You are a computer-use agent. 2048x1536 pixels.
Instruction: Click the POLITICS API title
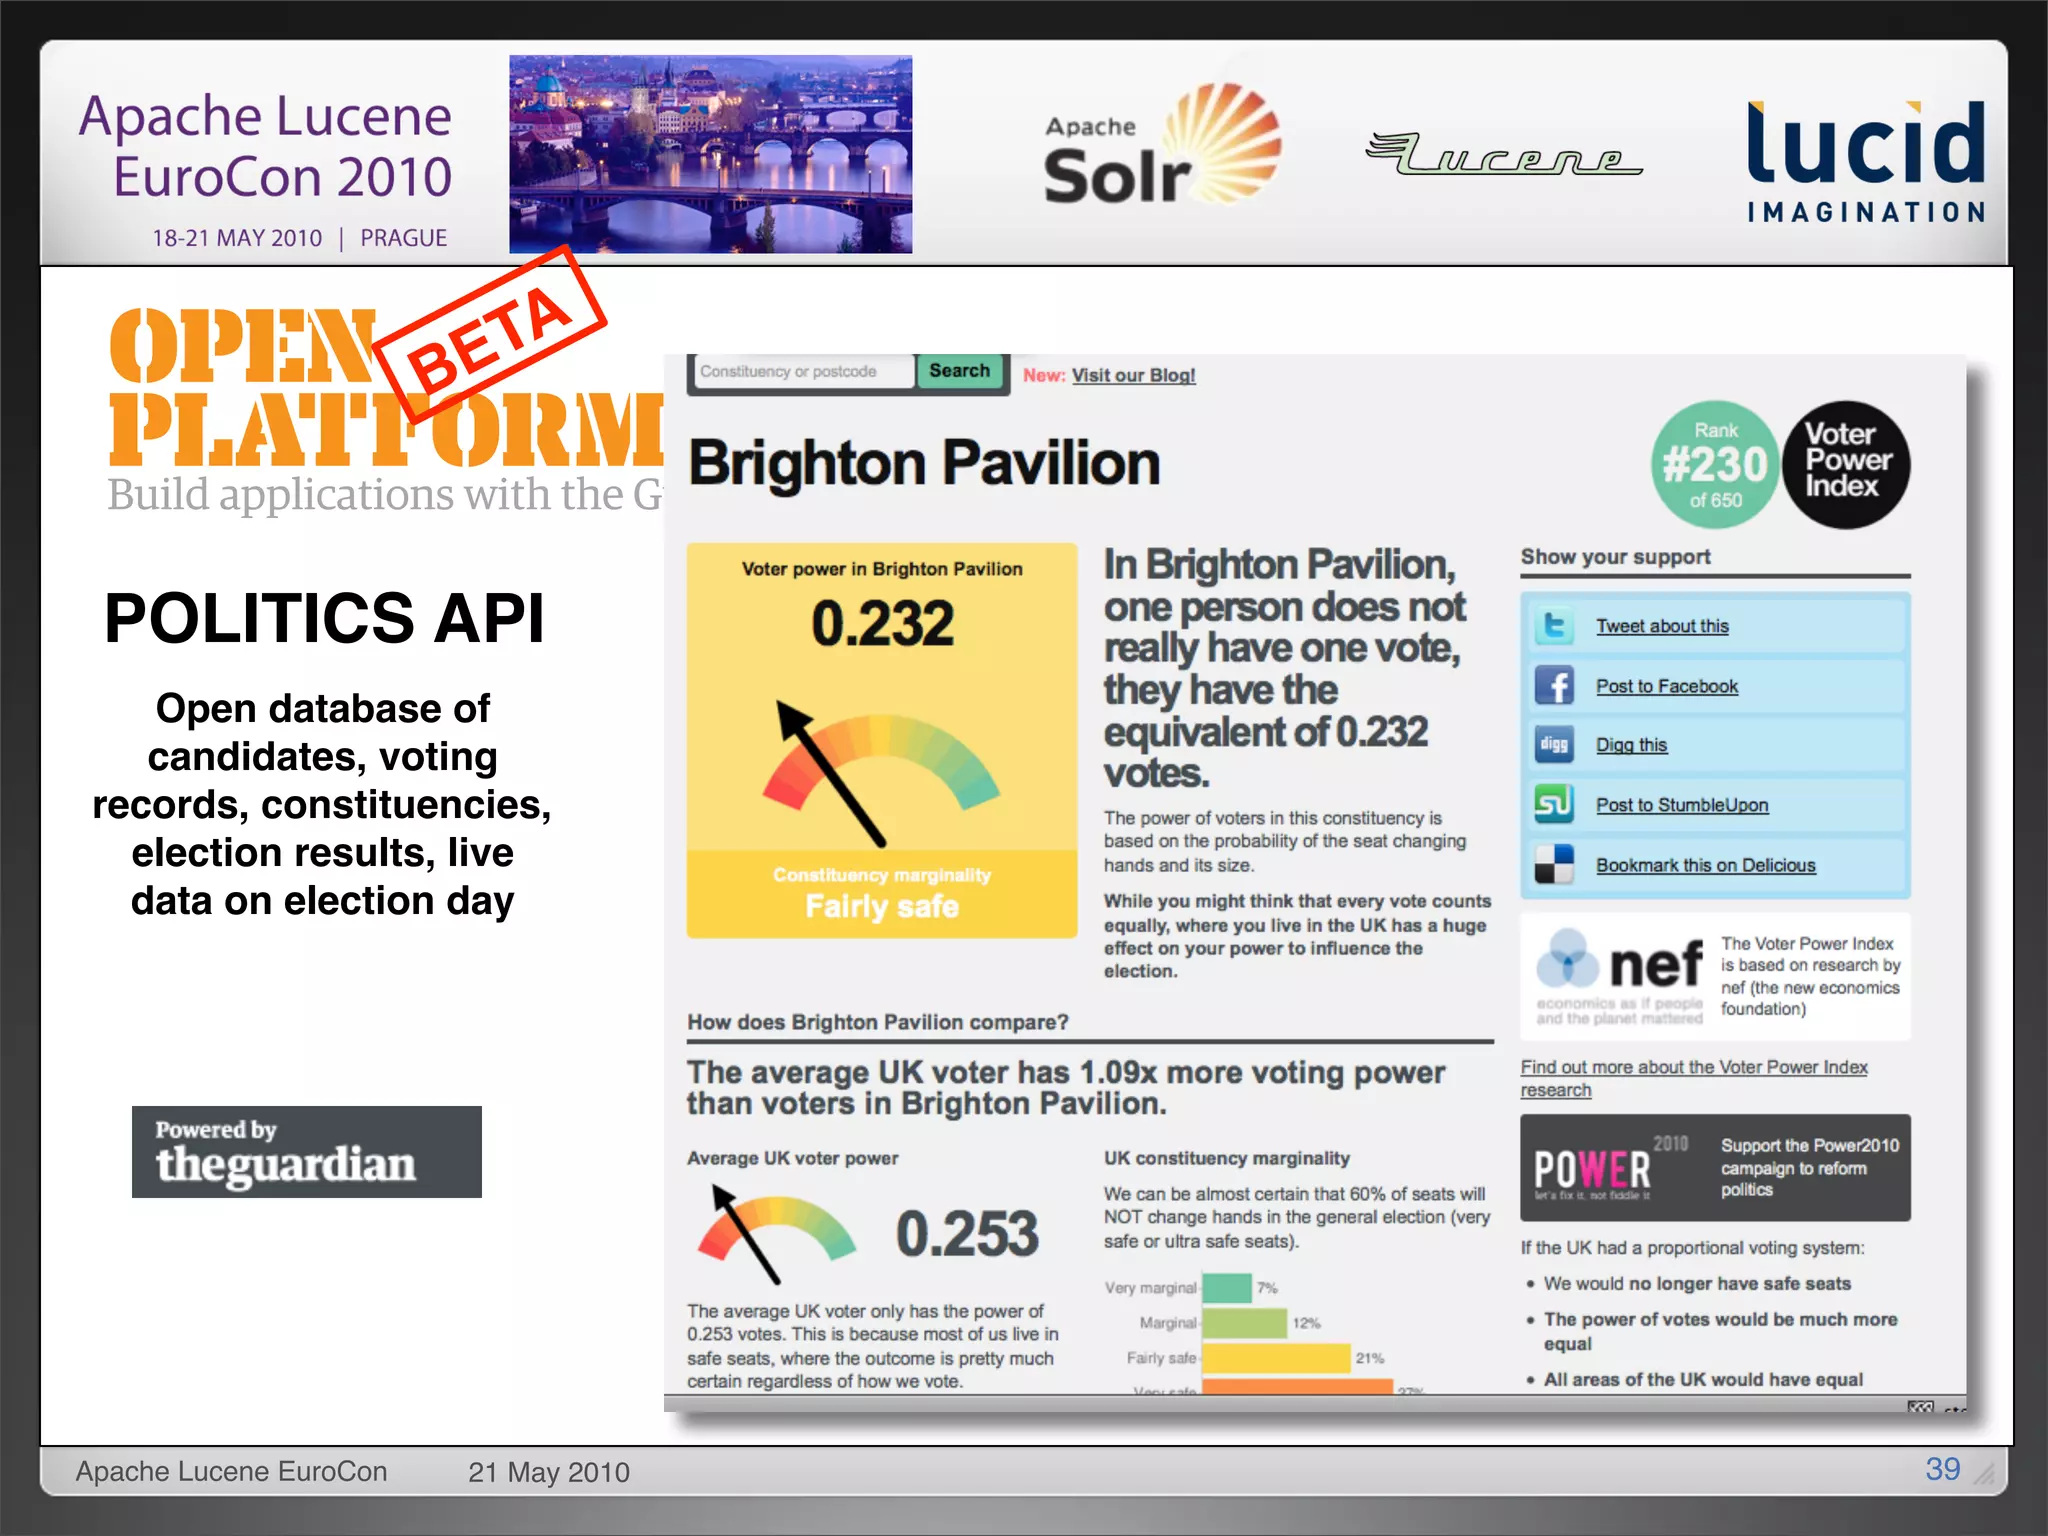tap(324, 618)
